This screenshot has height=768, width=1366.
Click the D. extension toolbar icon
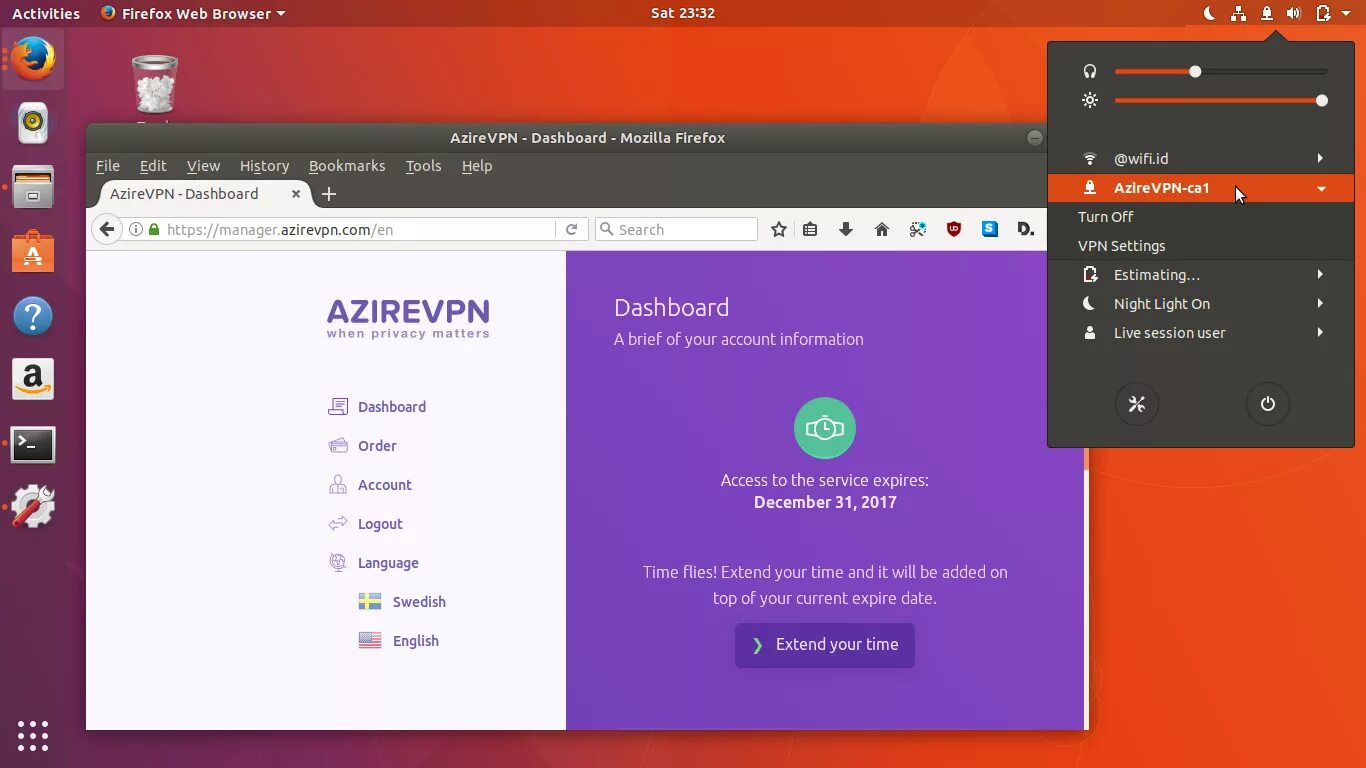pyautogui.click(x=1025, y=229)
